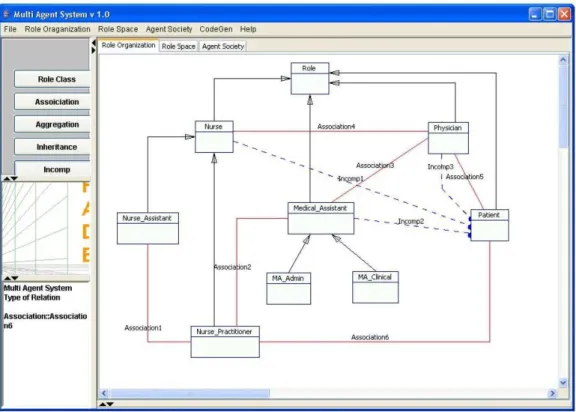Open the Help menu
This screenshot has width=576, height=412.
[248, 29]
